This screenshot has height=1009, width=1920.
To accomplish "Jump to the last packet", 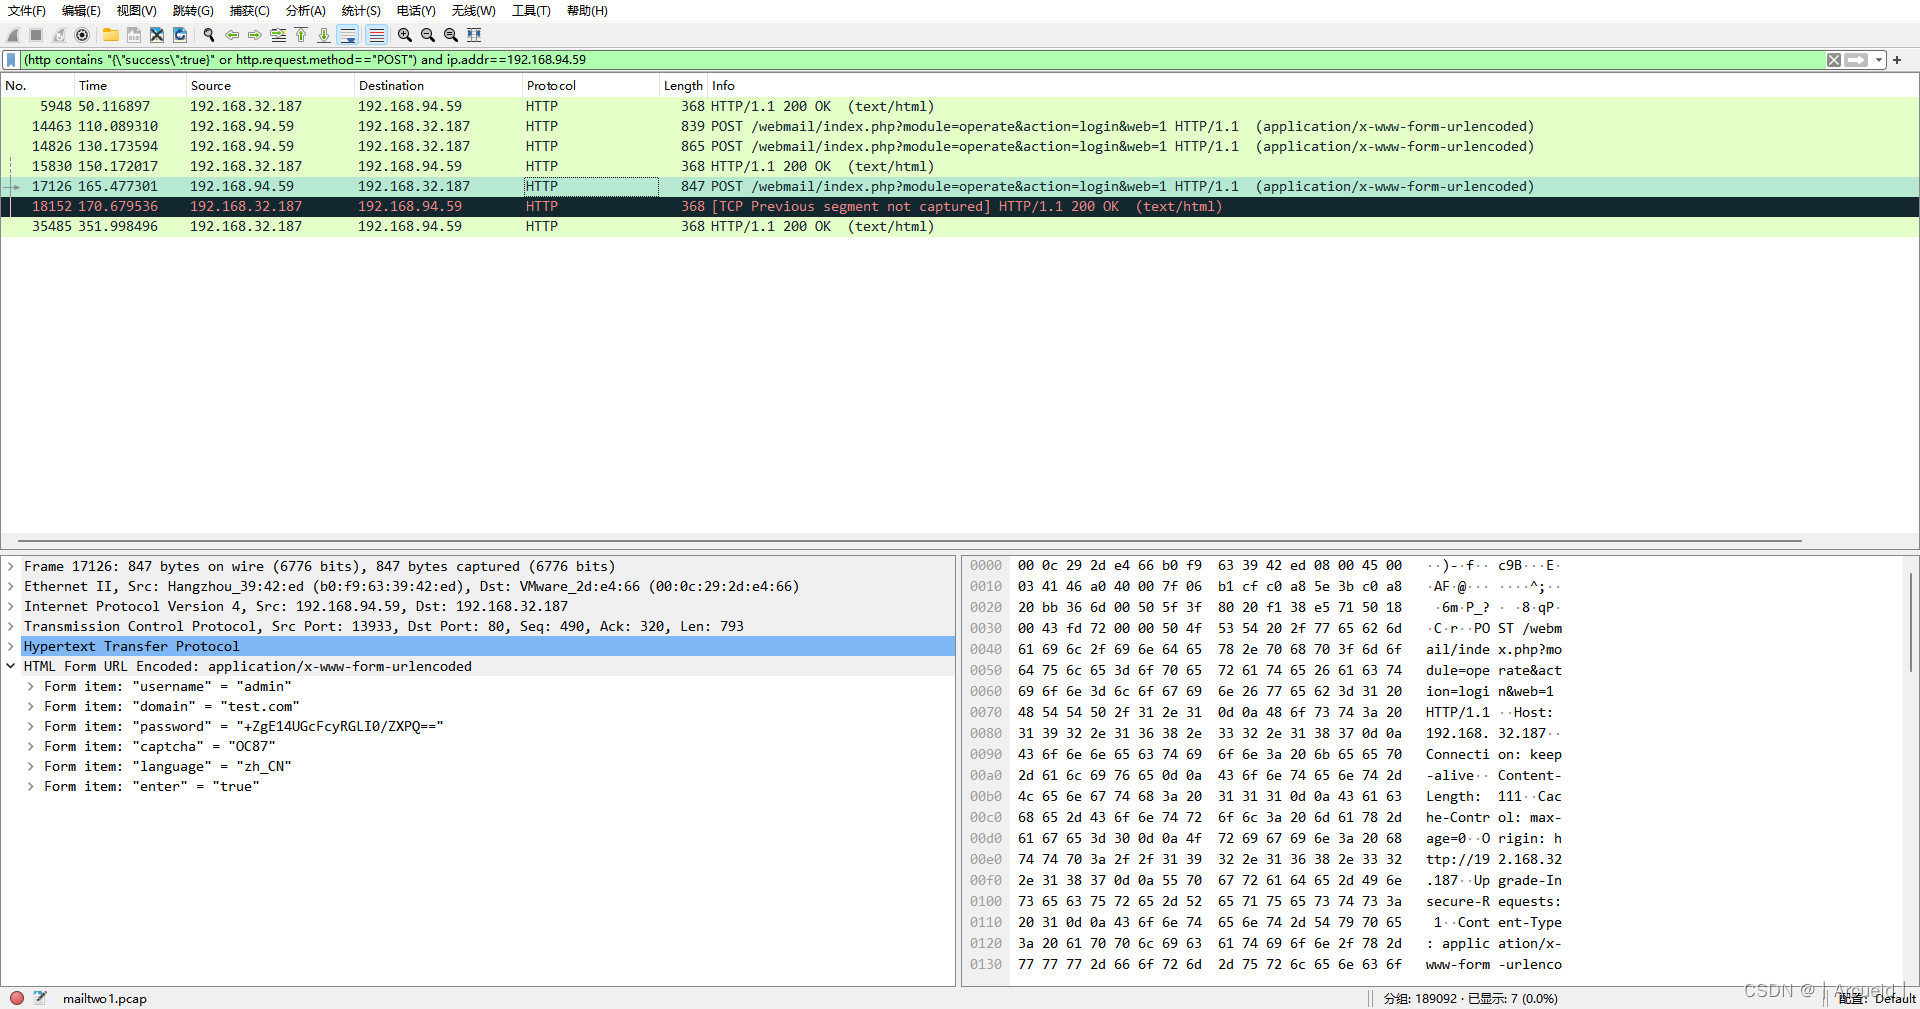I will coord(324,35).
